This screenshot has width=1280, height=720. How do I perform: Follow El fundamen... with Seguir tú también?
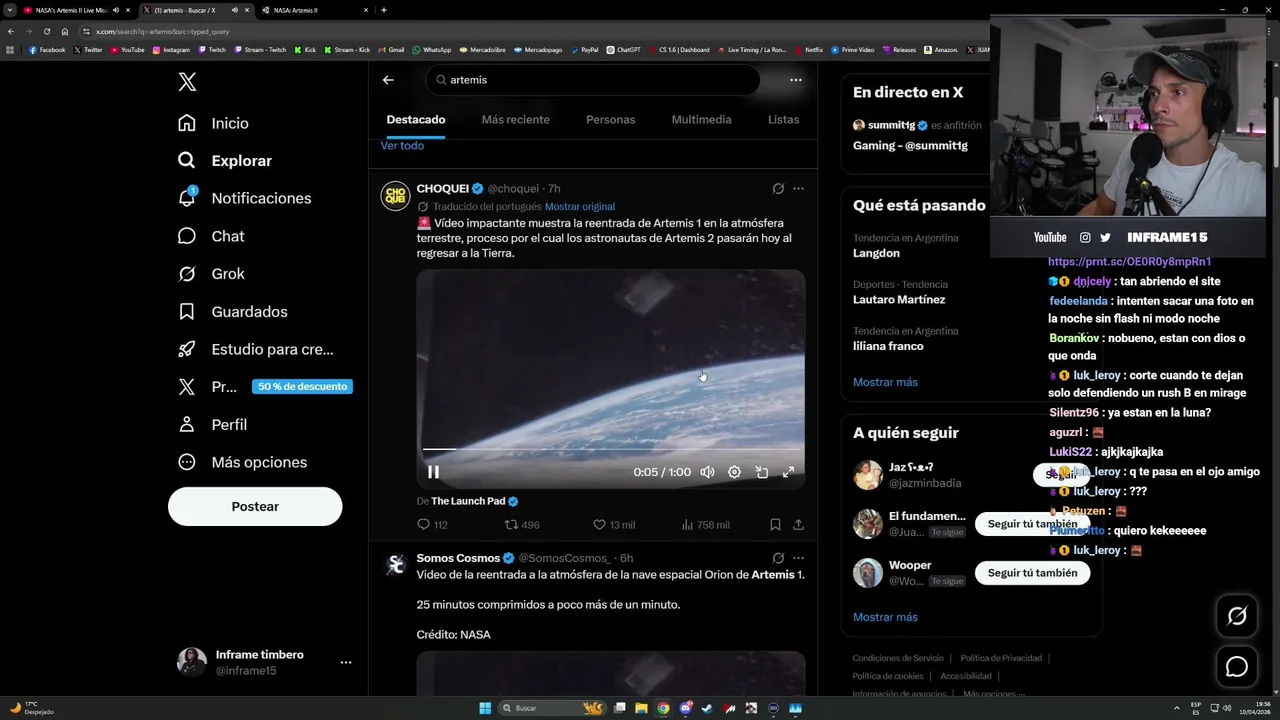[x=1032, y=524]
